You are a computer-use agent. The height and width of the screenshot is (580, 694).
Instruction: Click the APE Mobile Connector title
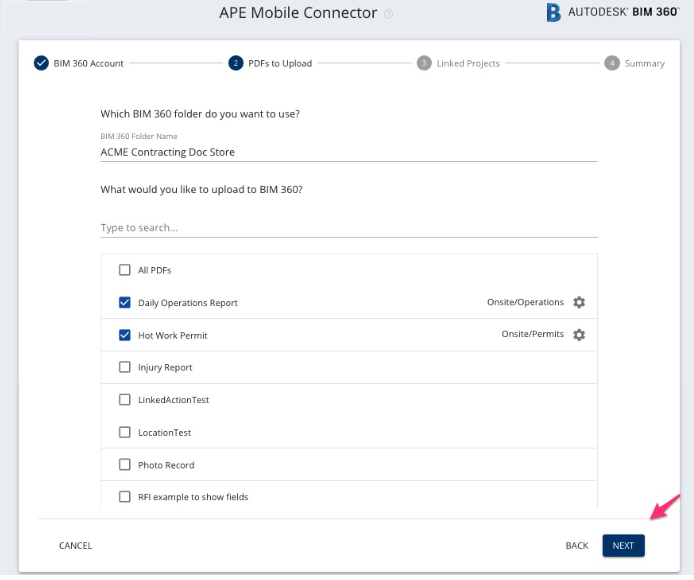click(x=298, y=13)
